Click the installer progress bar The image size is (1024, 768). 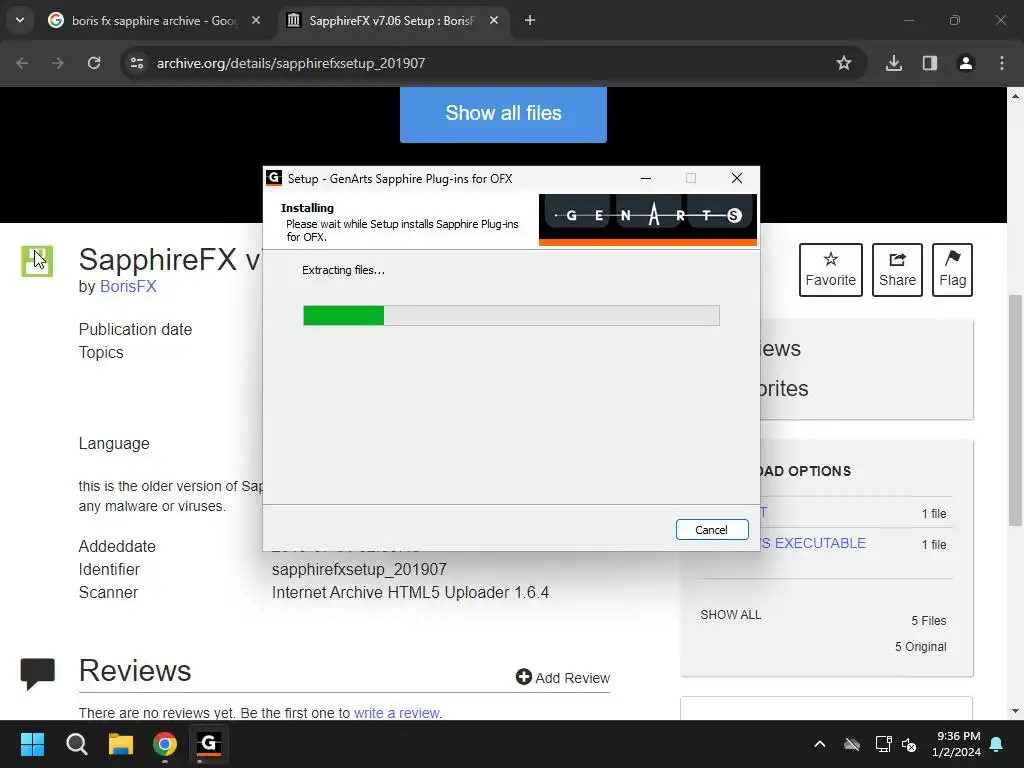[511, 315]
